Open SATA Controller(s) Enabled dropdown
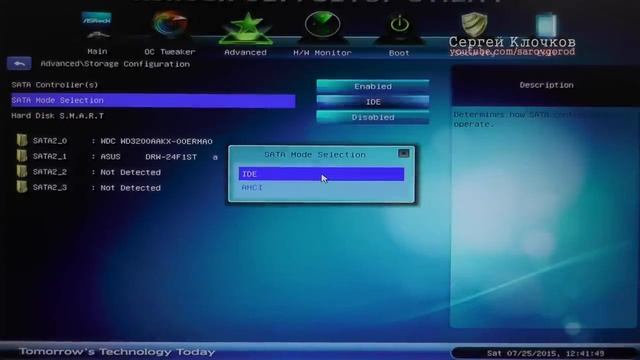This screenshot has width=640, height=360. coord(373,87)
